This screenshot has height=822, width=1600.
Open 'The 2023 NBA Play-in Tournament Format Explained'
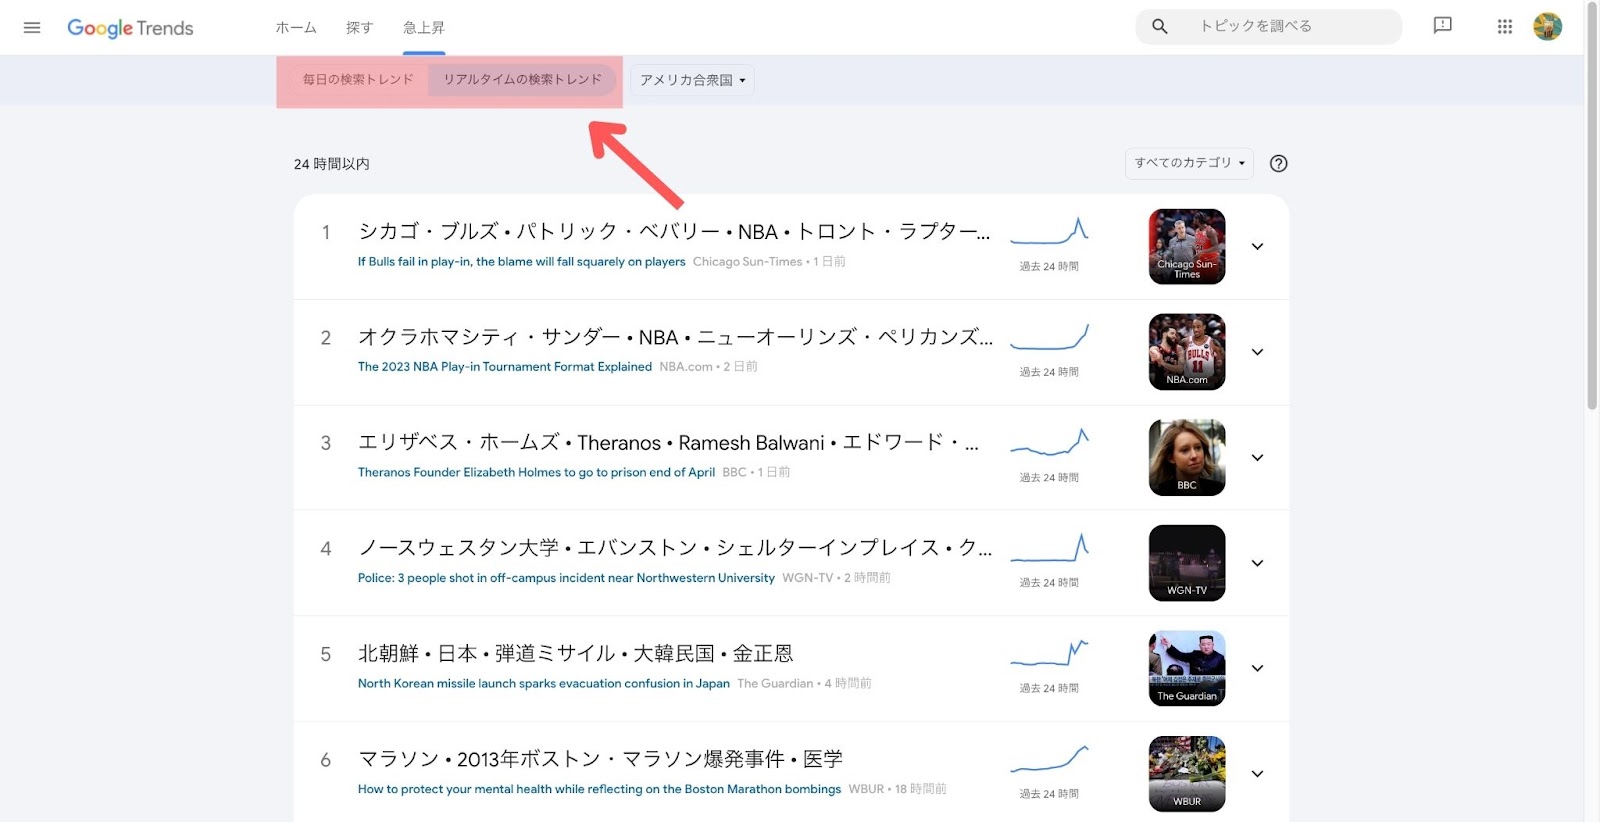[505, 367]
